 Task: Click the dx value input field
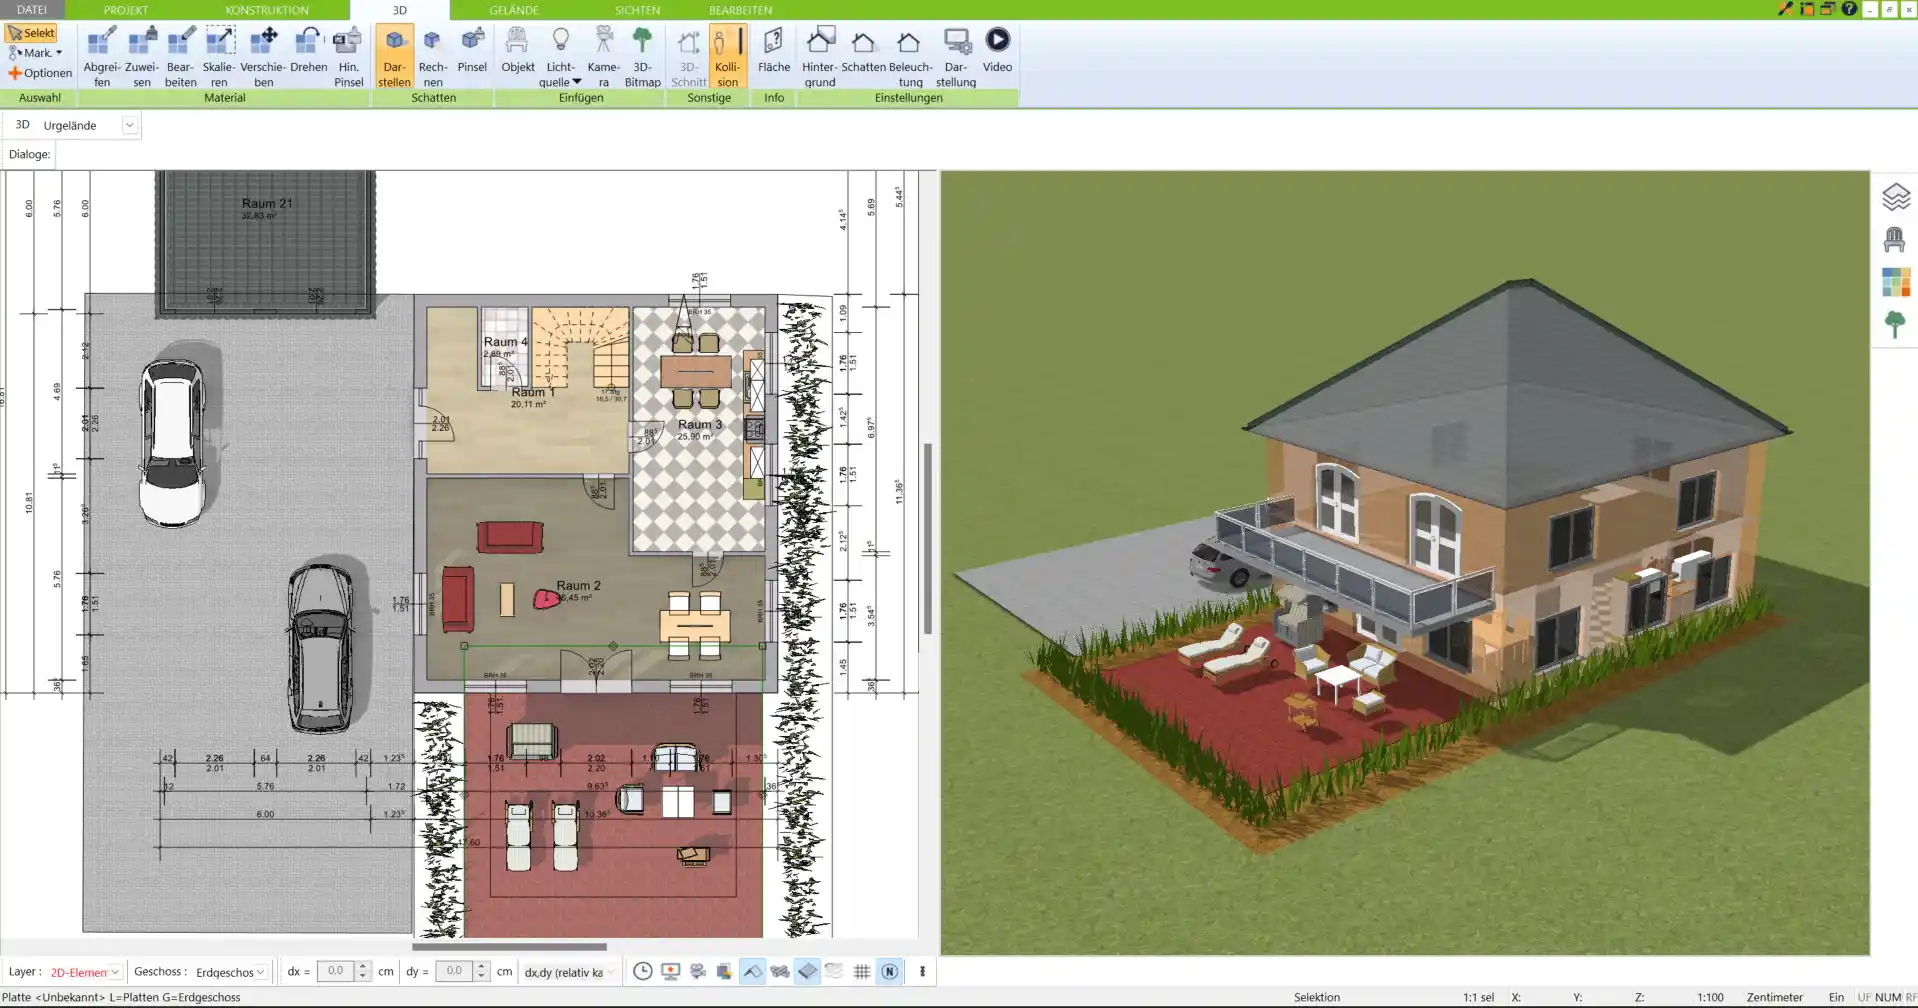click(x=336, y=971)
